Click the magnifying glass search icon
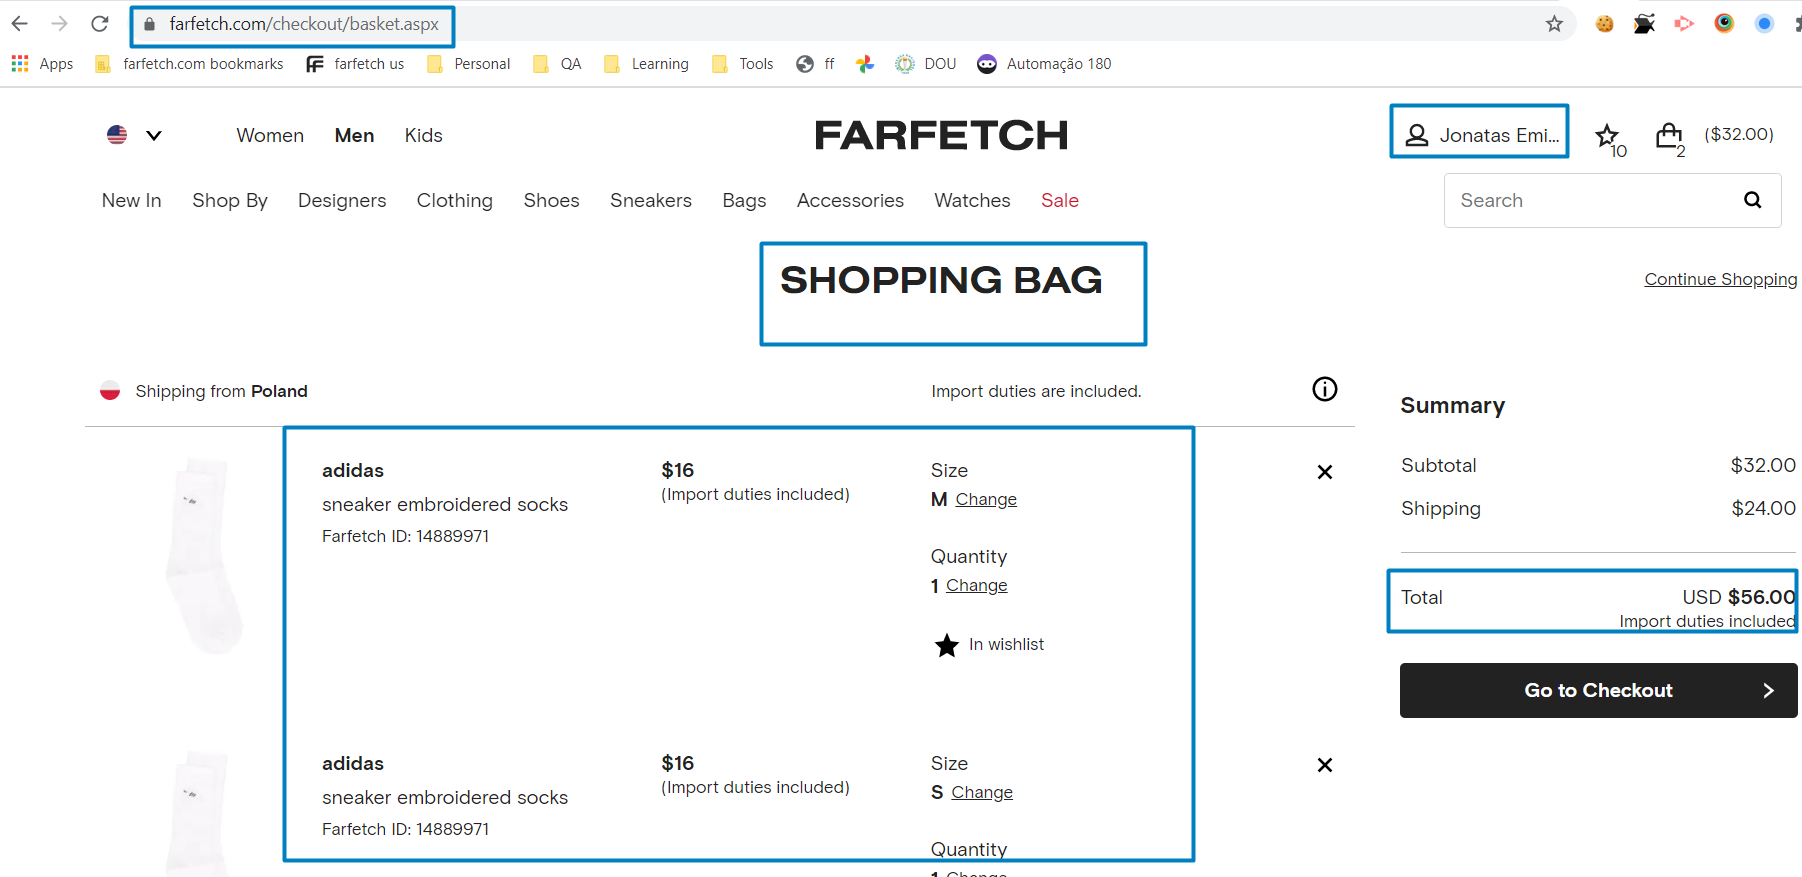1802x877 pixels. click(1753, 200)
